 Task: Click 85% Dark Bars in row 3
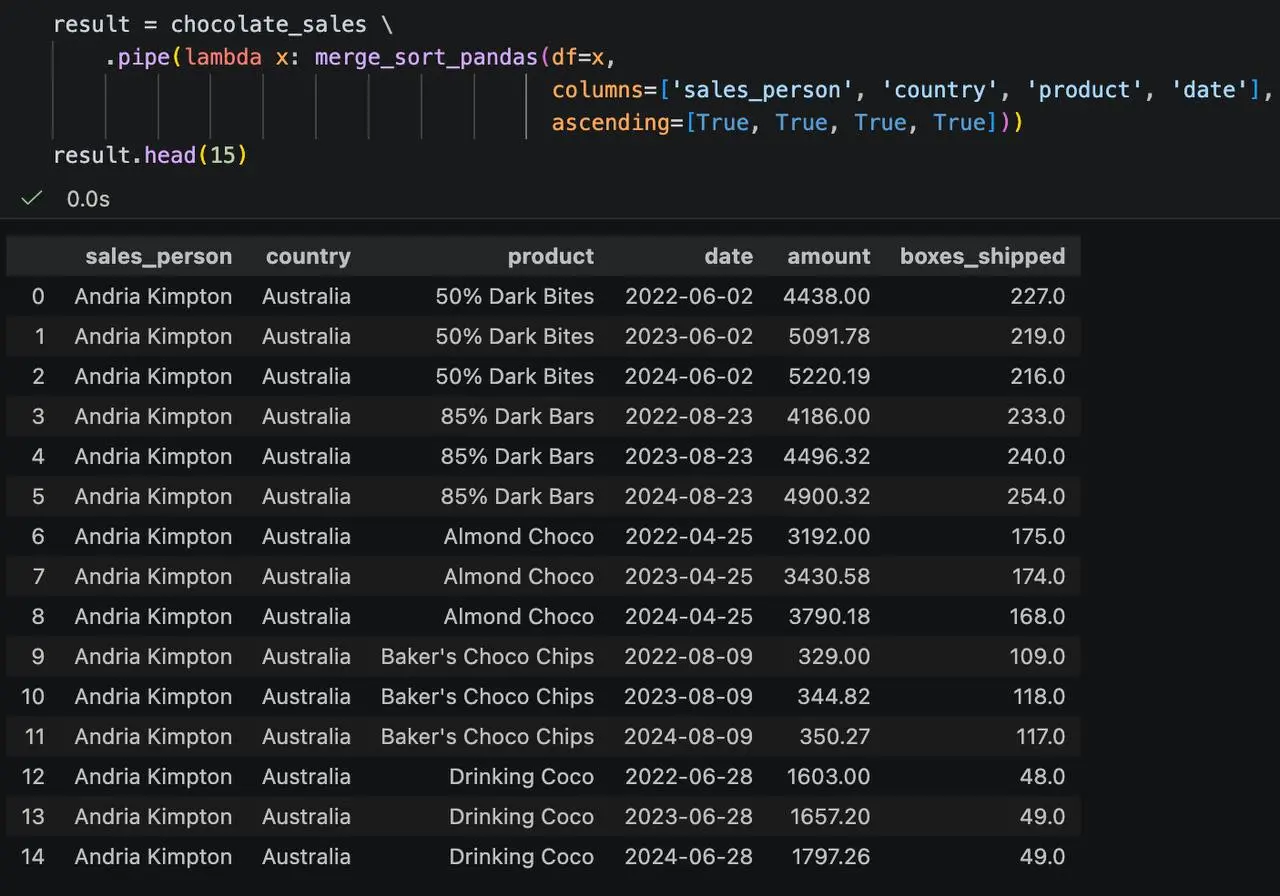(x=517, y=416)
